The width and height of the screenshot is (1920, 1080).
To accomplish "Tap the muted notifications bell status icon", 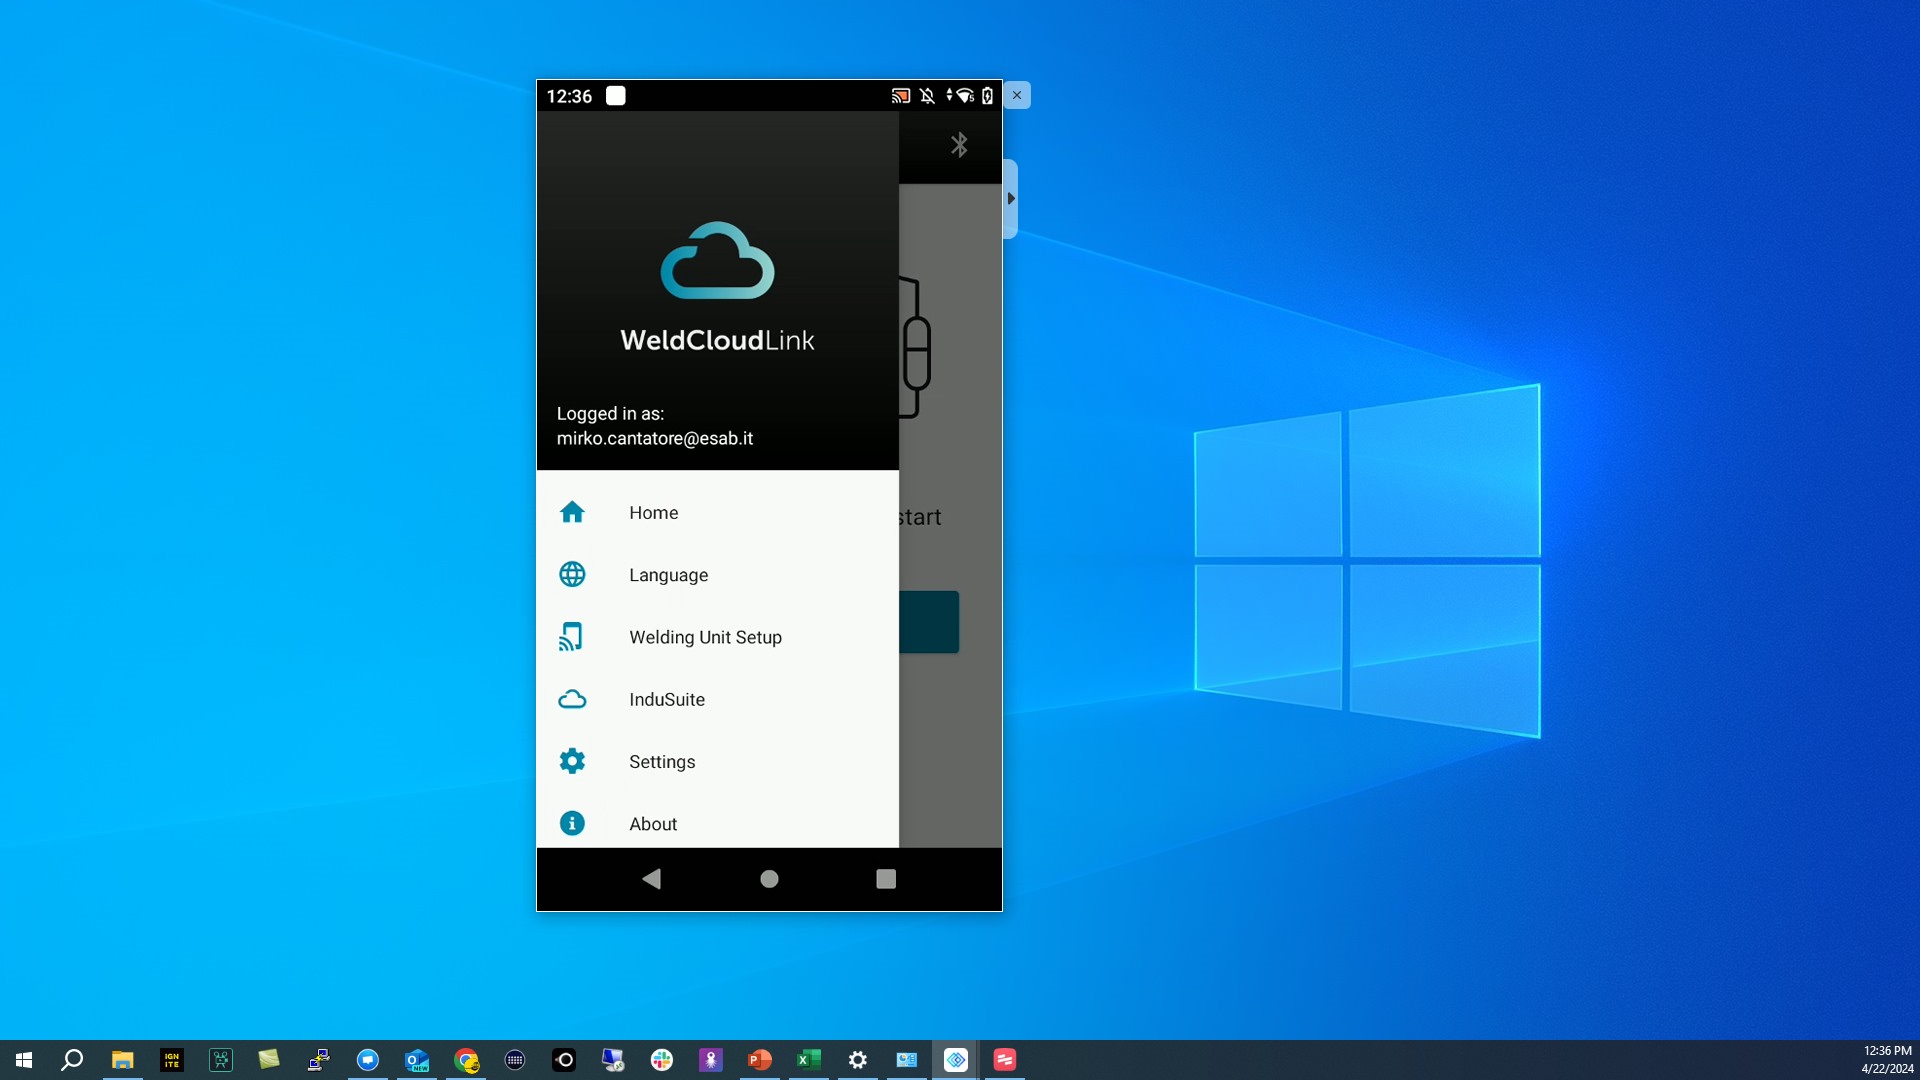I will coord(927,96).
